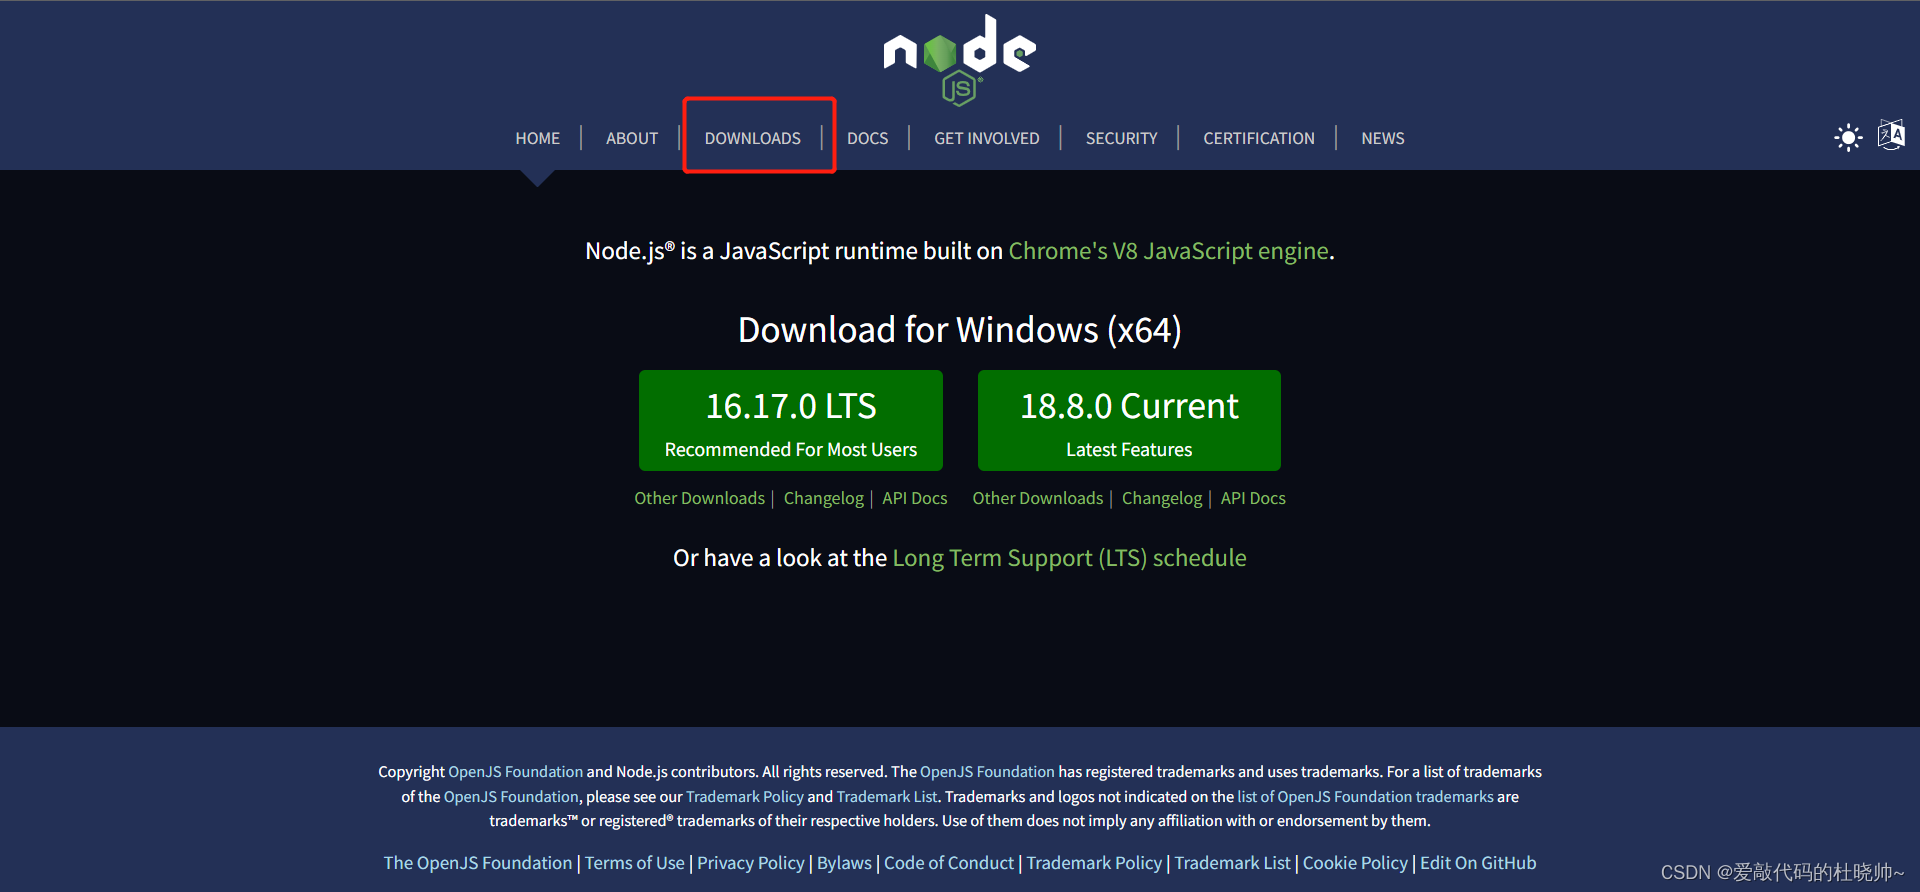Viewport: 1920px width, 892px height.
Task: Open the SECURITY nav item
Action: point(1122,138)
